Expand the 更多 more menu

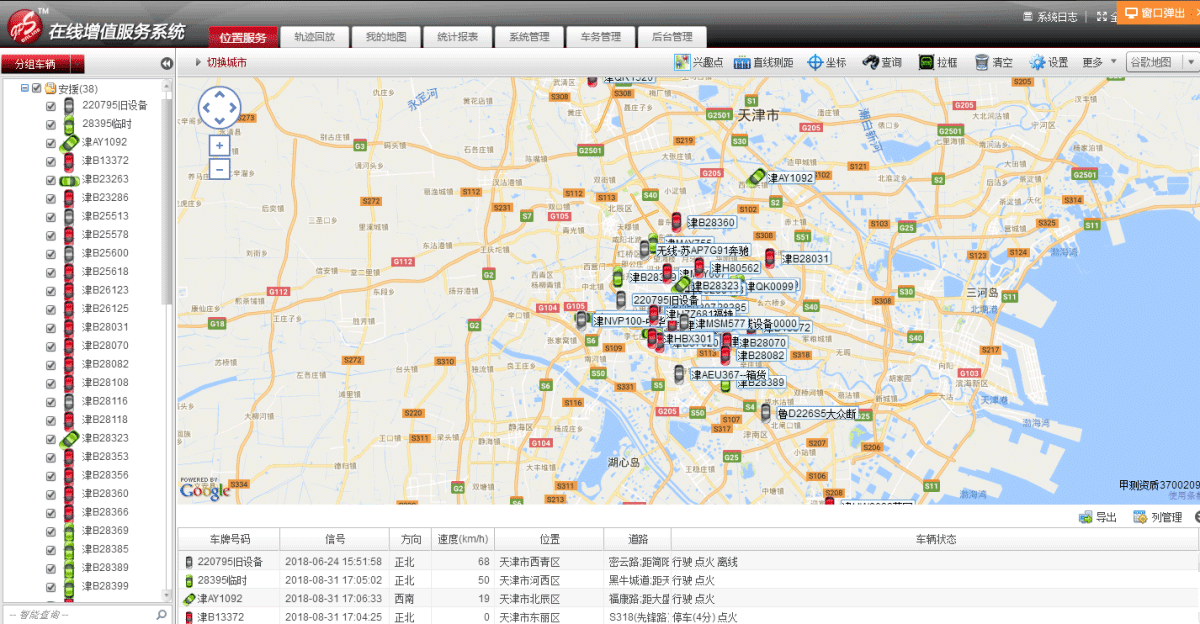(1100, 62)
